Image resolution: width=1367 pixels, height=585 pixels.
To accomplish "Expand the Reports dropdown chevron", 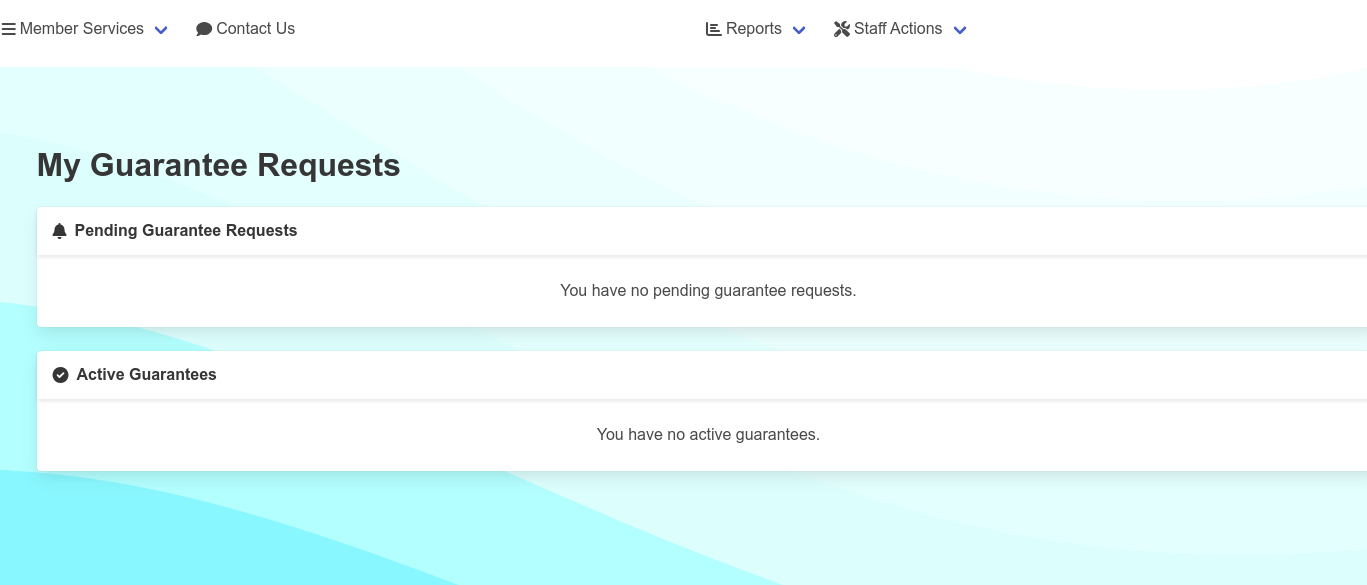I will point(799,30).
